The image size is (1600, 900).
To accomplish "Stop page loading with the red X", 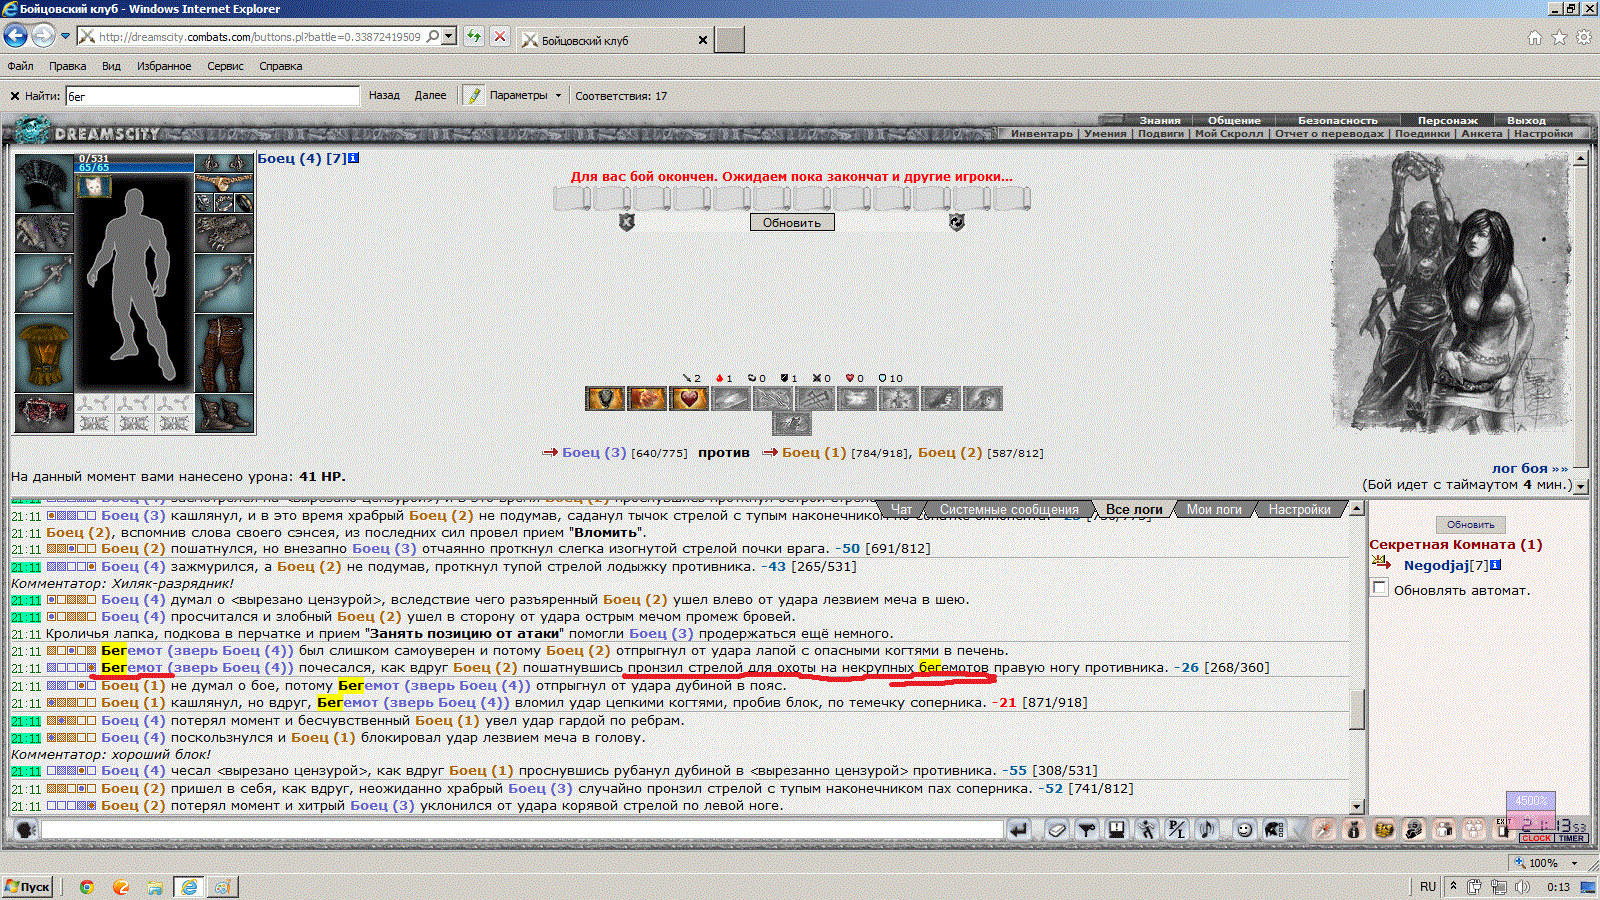I will [500, 37].
